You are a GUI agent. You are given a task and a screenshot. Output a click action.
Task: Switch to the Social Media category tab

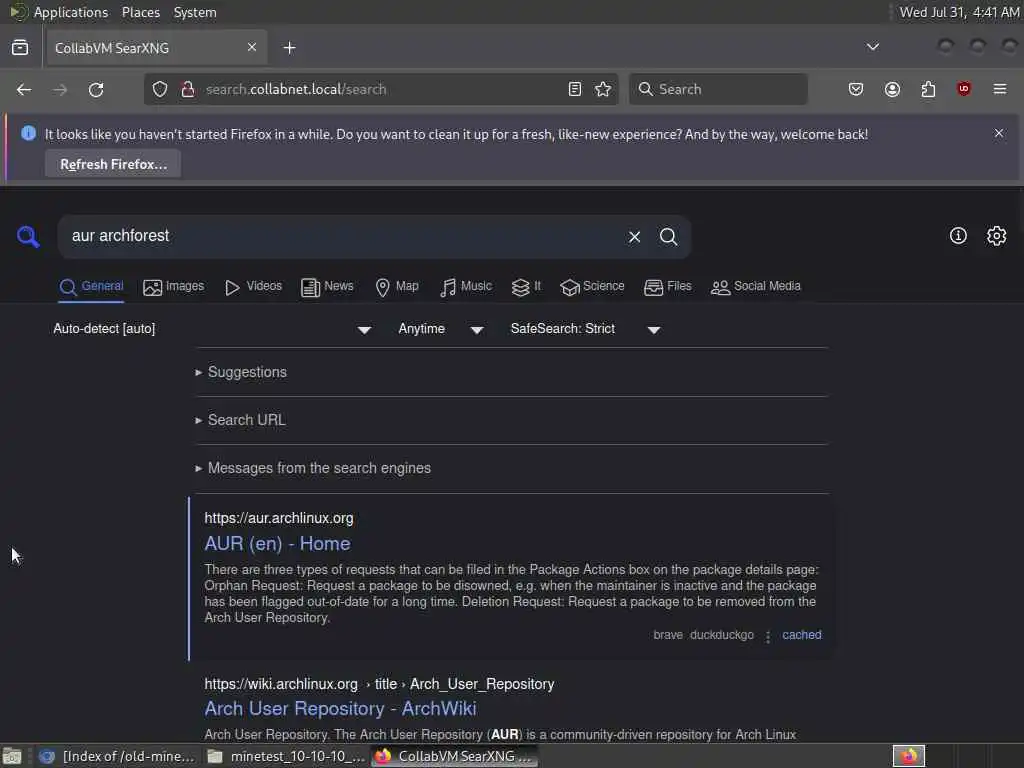(x=756, y=287)
